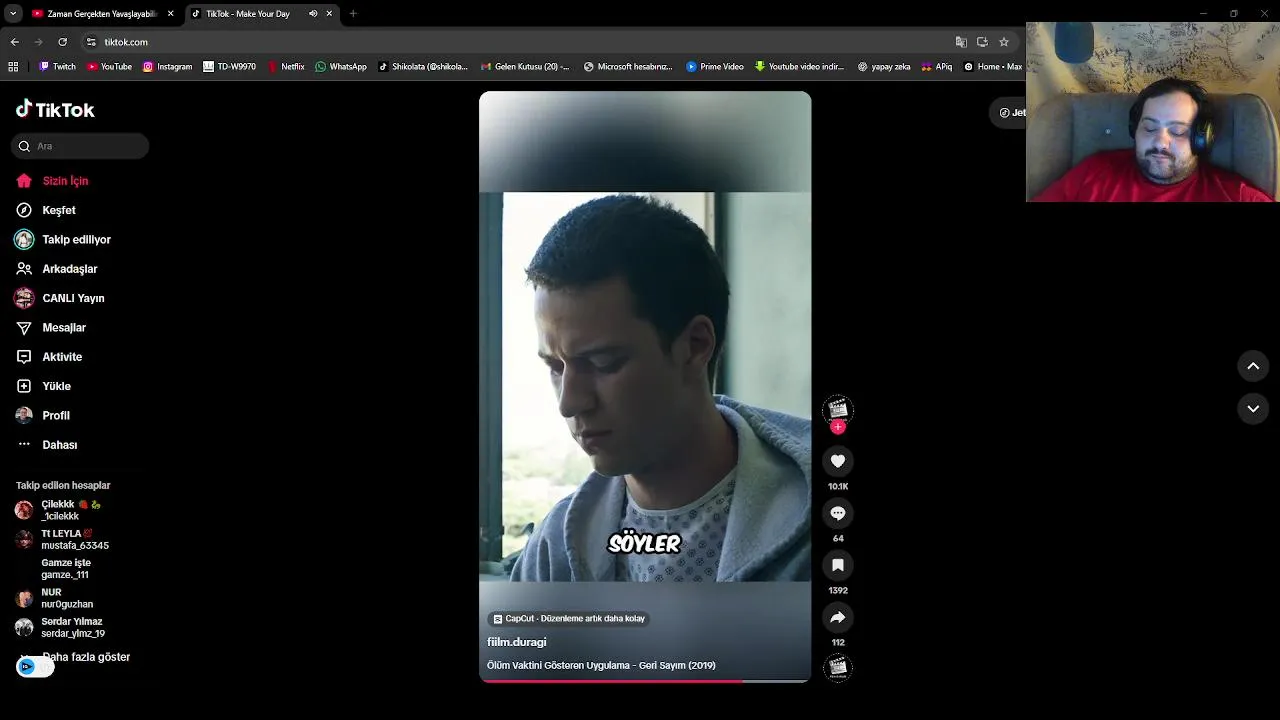Open Microsoft hesabınız bookmark
The width and height of the screenshot is (1280, 720).
point(629,67)
